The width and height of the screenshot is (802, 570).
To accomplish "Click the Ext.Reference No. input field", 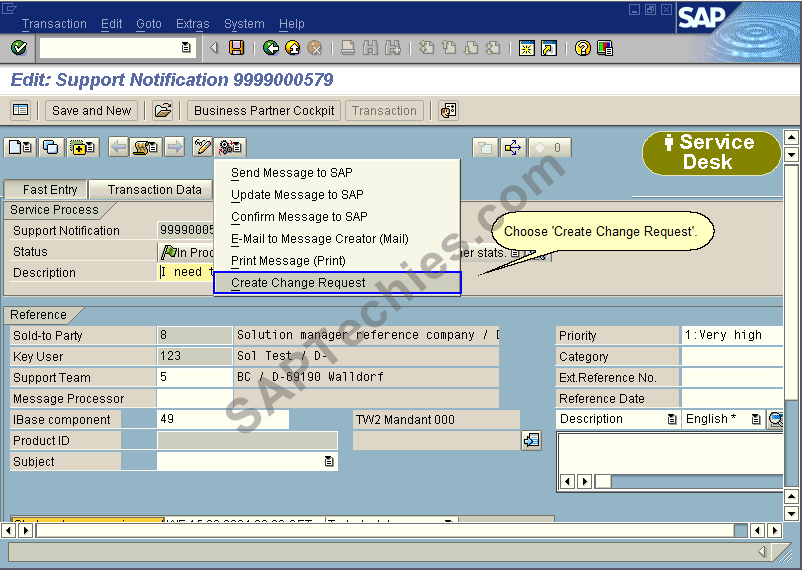I will point(732,377).
